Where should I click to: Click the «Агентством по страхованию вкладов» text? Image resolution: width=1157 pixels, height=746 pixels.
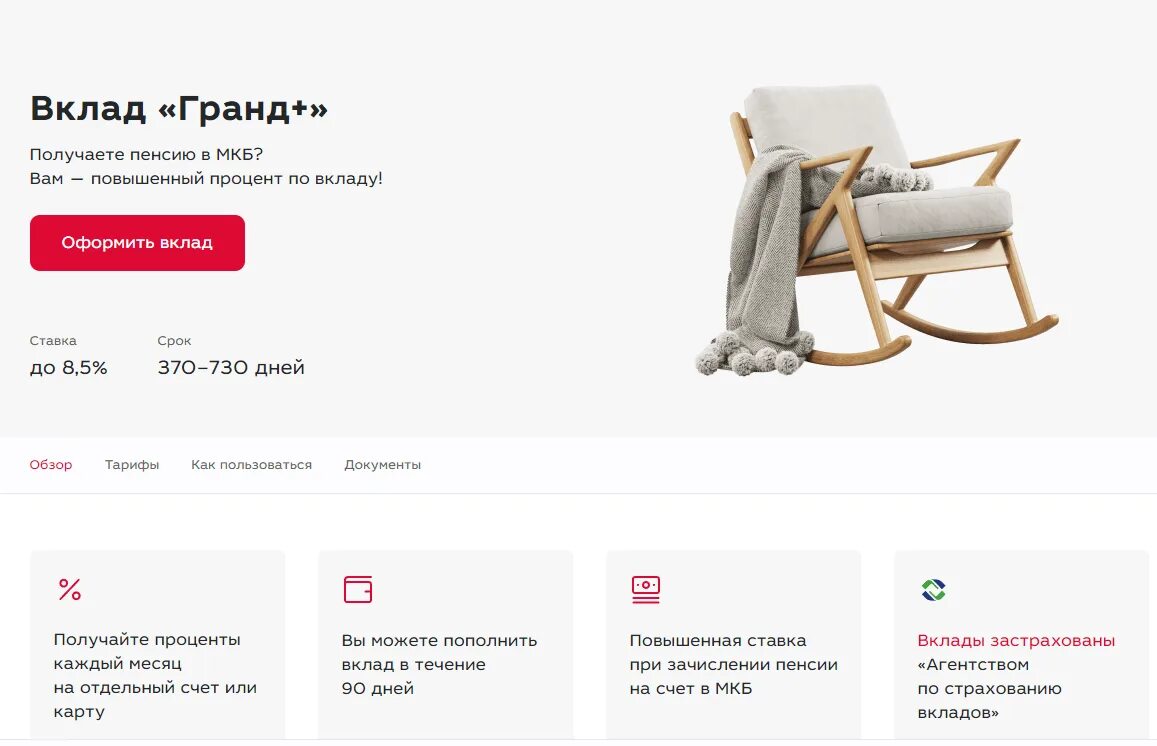[x=990, y=688]
